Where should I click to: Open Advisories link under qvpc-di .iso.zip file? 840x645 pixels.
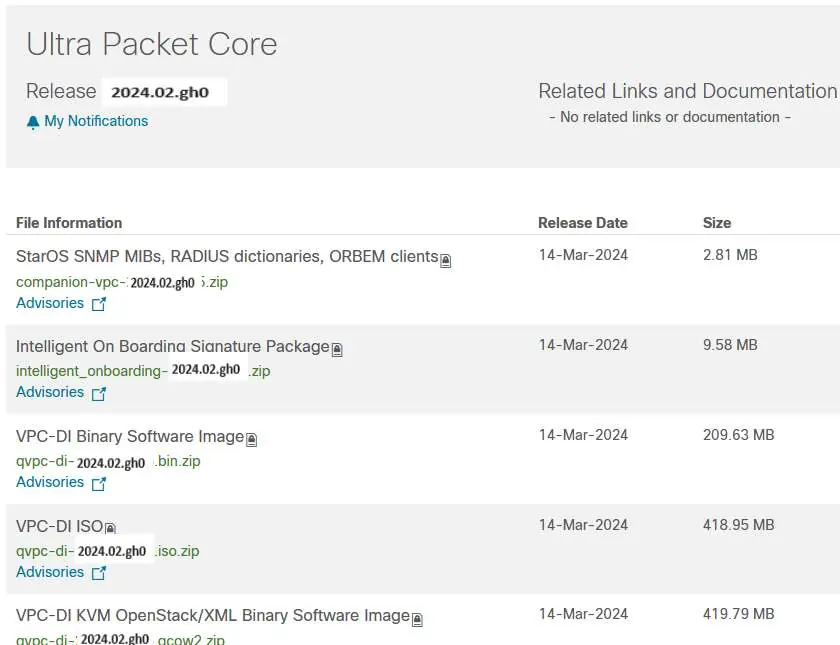[50, 572]
